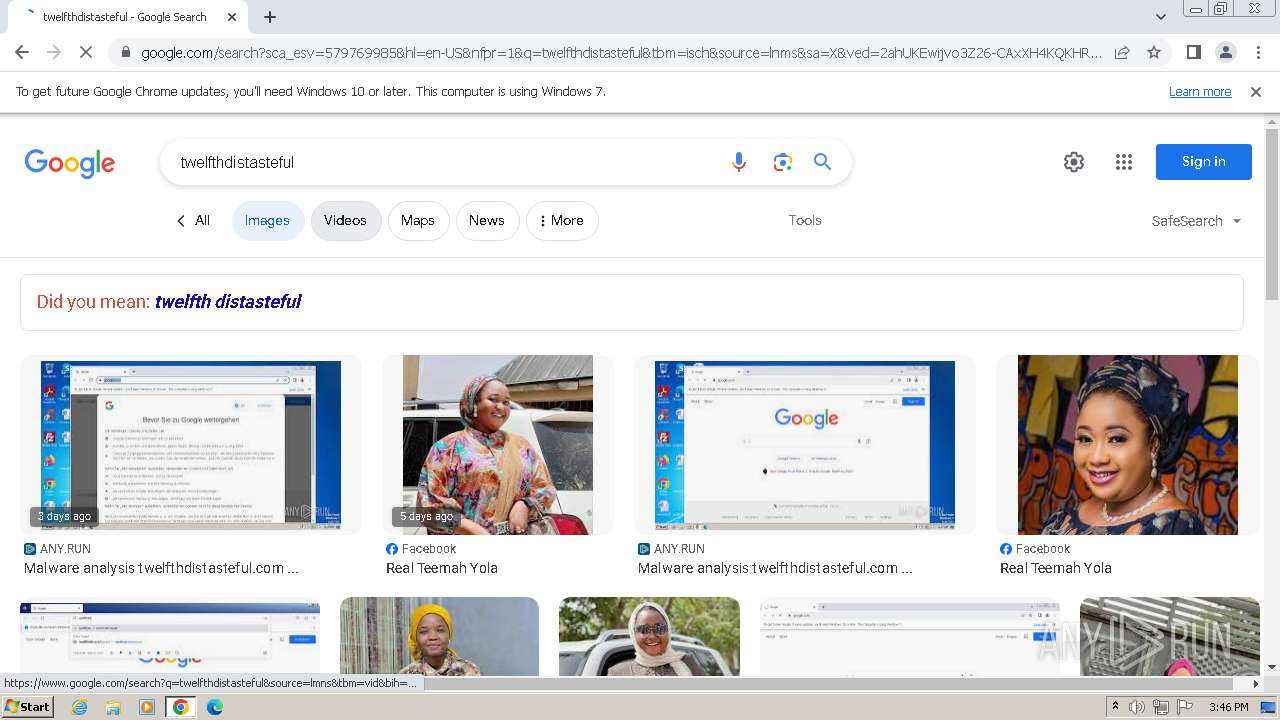Open the Windows Start menu
The width and height of the screenshot is (1280, 720).
28,707
